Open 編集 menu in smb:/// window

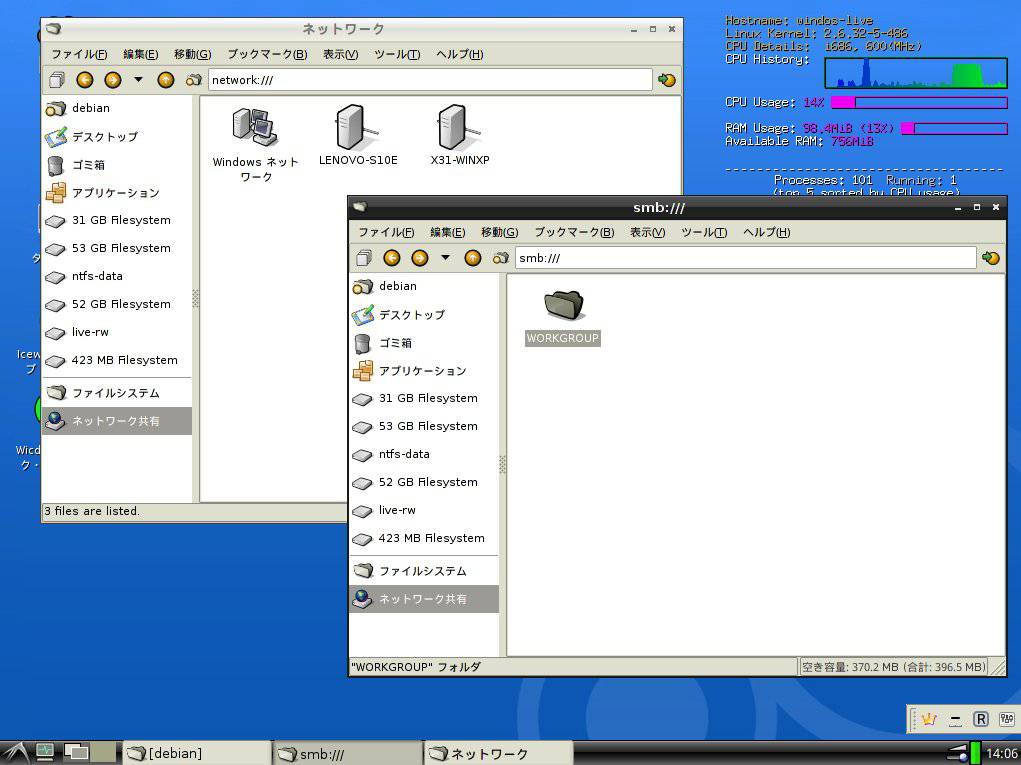pos(447,232)
